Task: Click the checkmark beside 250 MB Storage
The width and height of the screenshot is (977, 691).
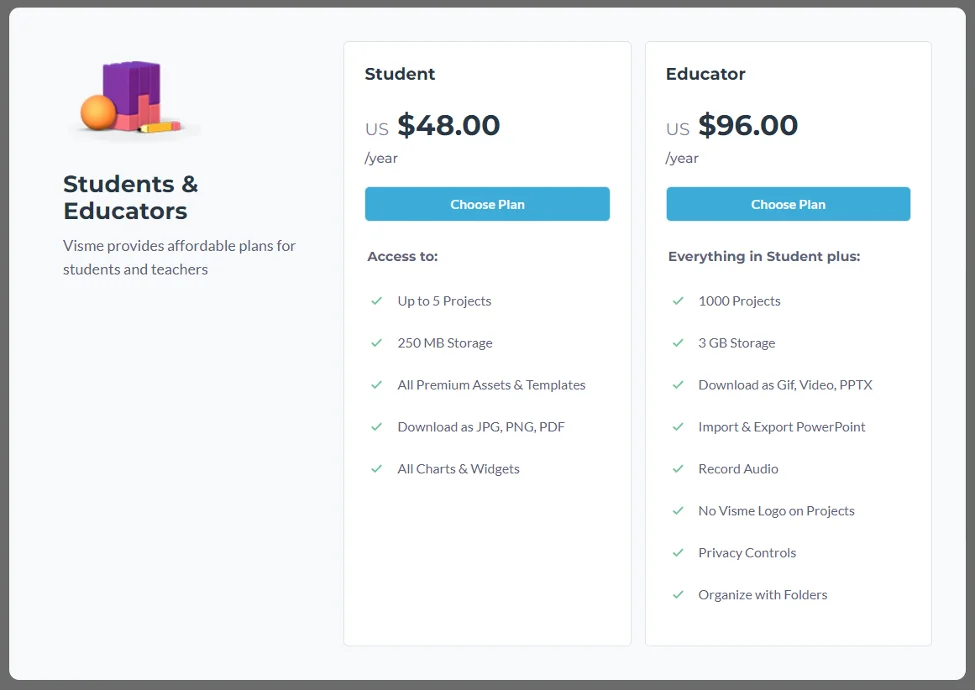Action: tap(376, 343)
